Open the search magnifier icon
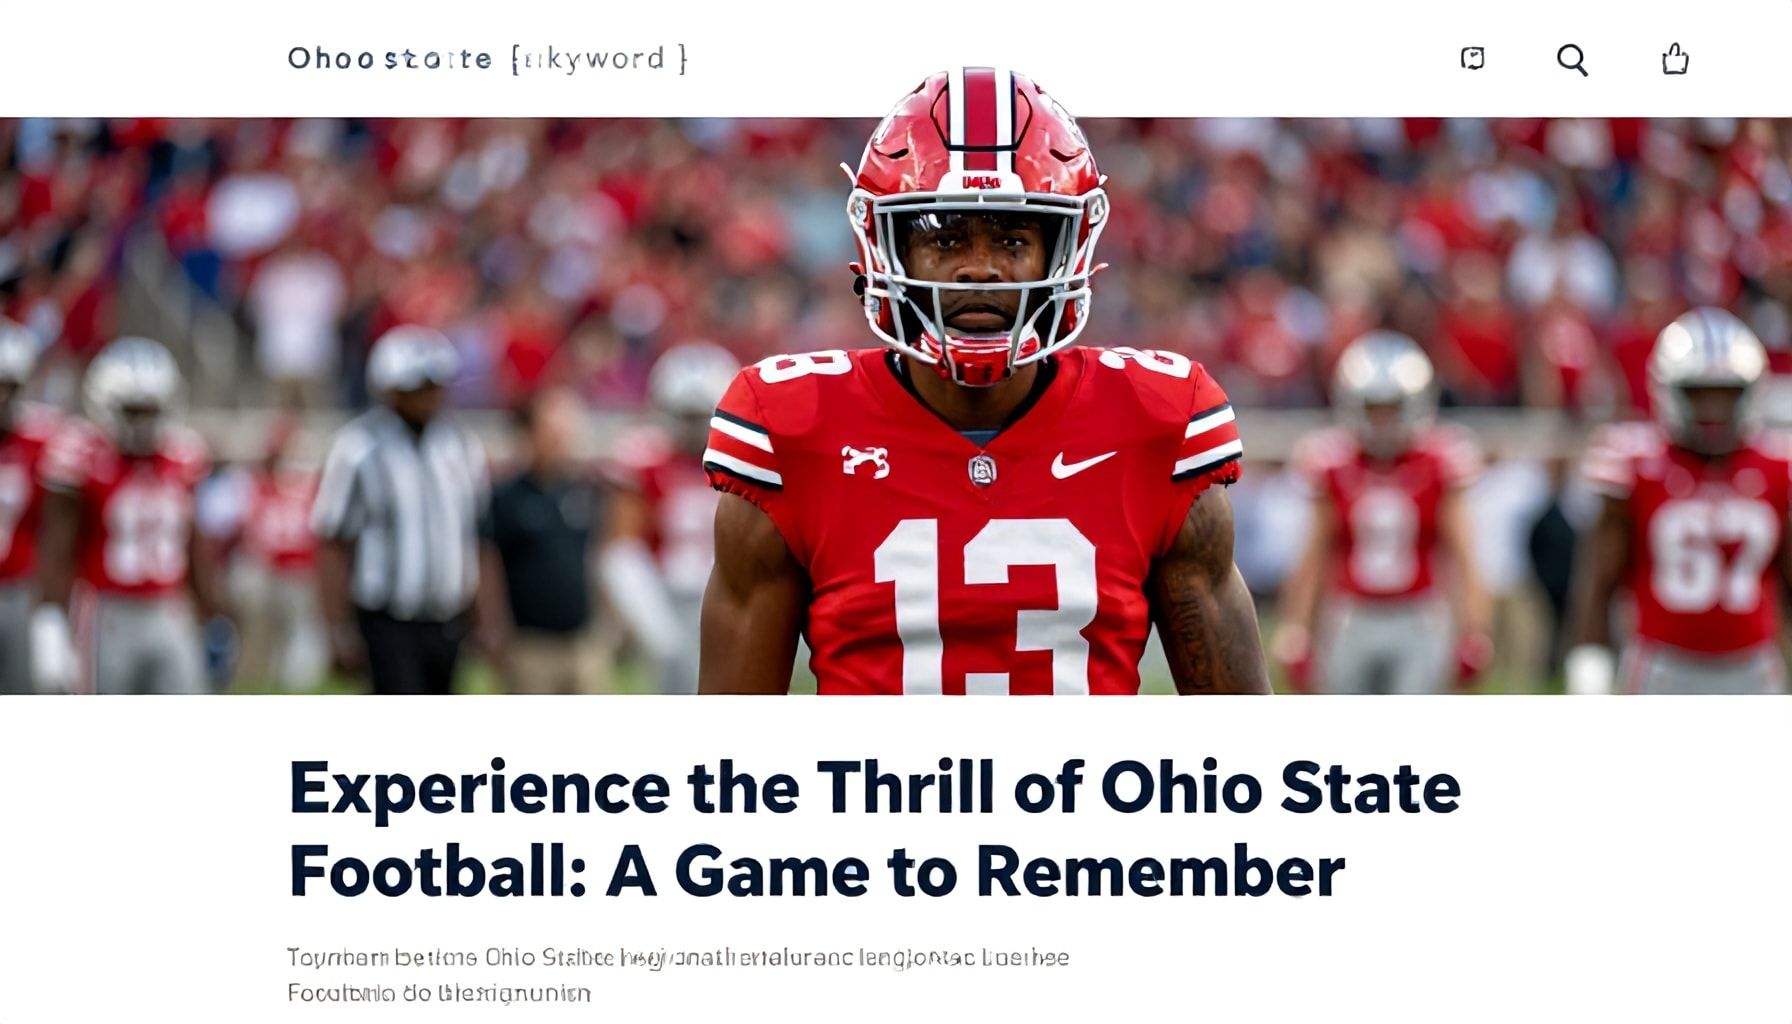Viewport: 1792px width, 1024px height. [1572, 60]
